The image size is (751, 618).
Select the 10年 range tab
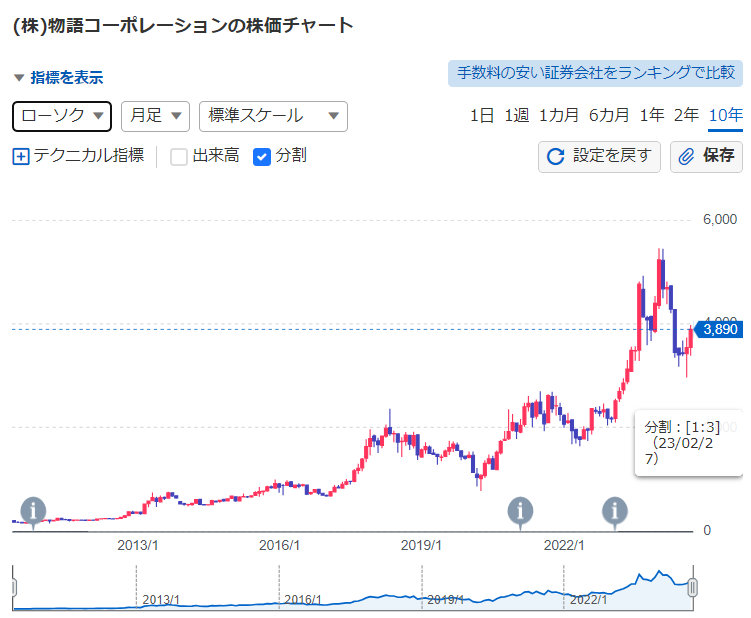(x=726, y=116)
